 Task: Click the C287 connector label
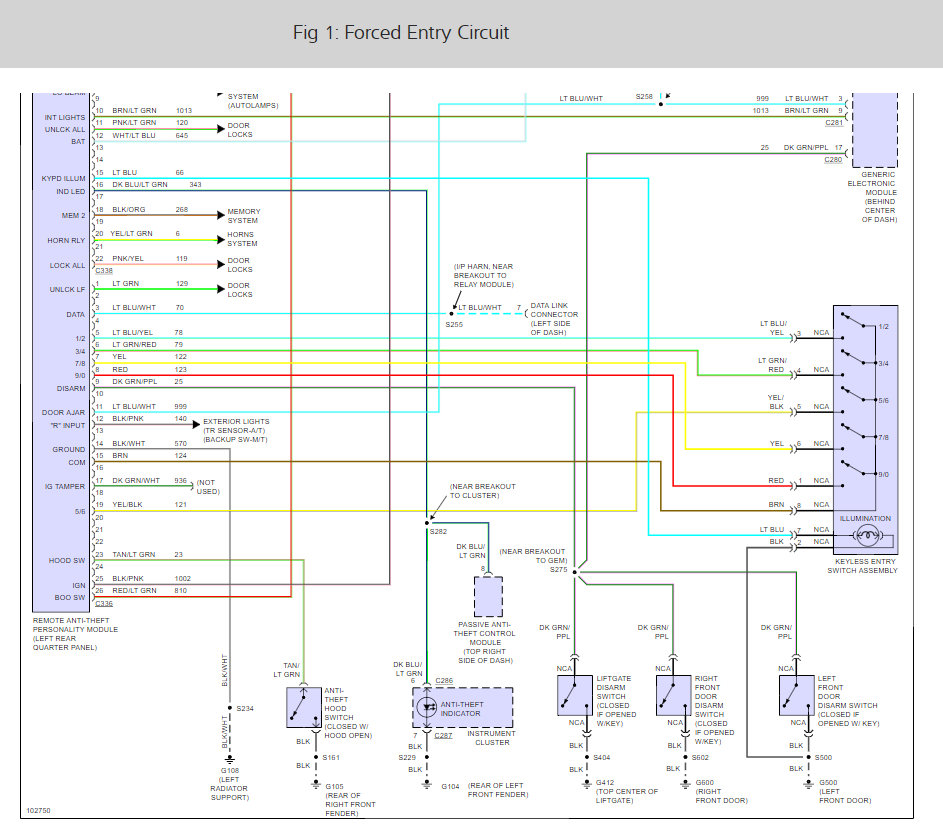(x=443, y=735)
